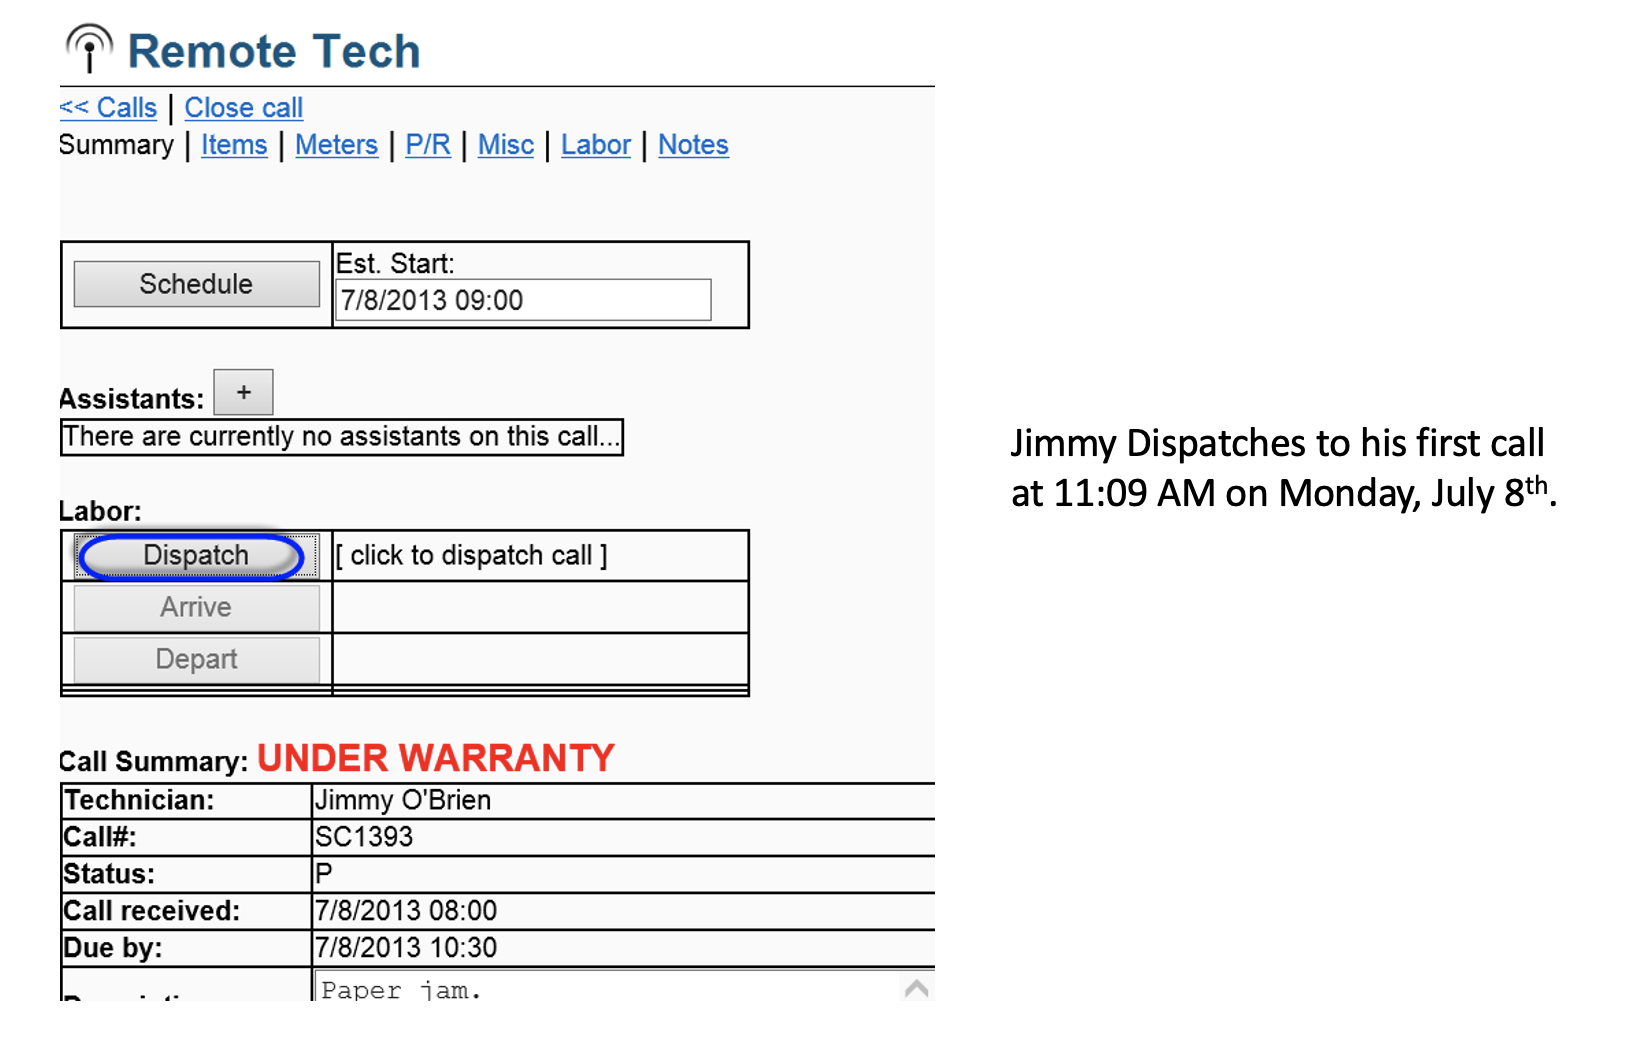Switch to the P/R tab
The image size is (1652, 1042).
[x=428, y=145]
